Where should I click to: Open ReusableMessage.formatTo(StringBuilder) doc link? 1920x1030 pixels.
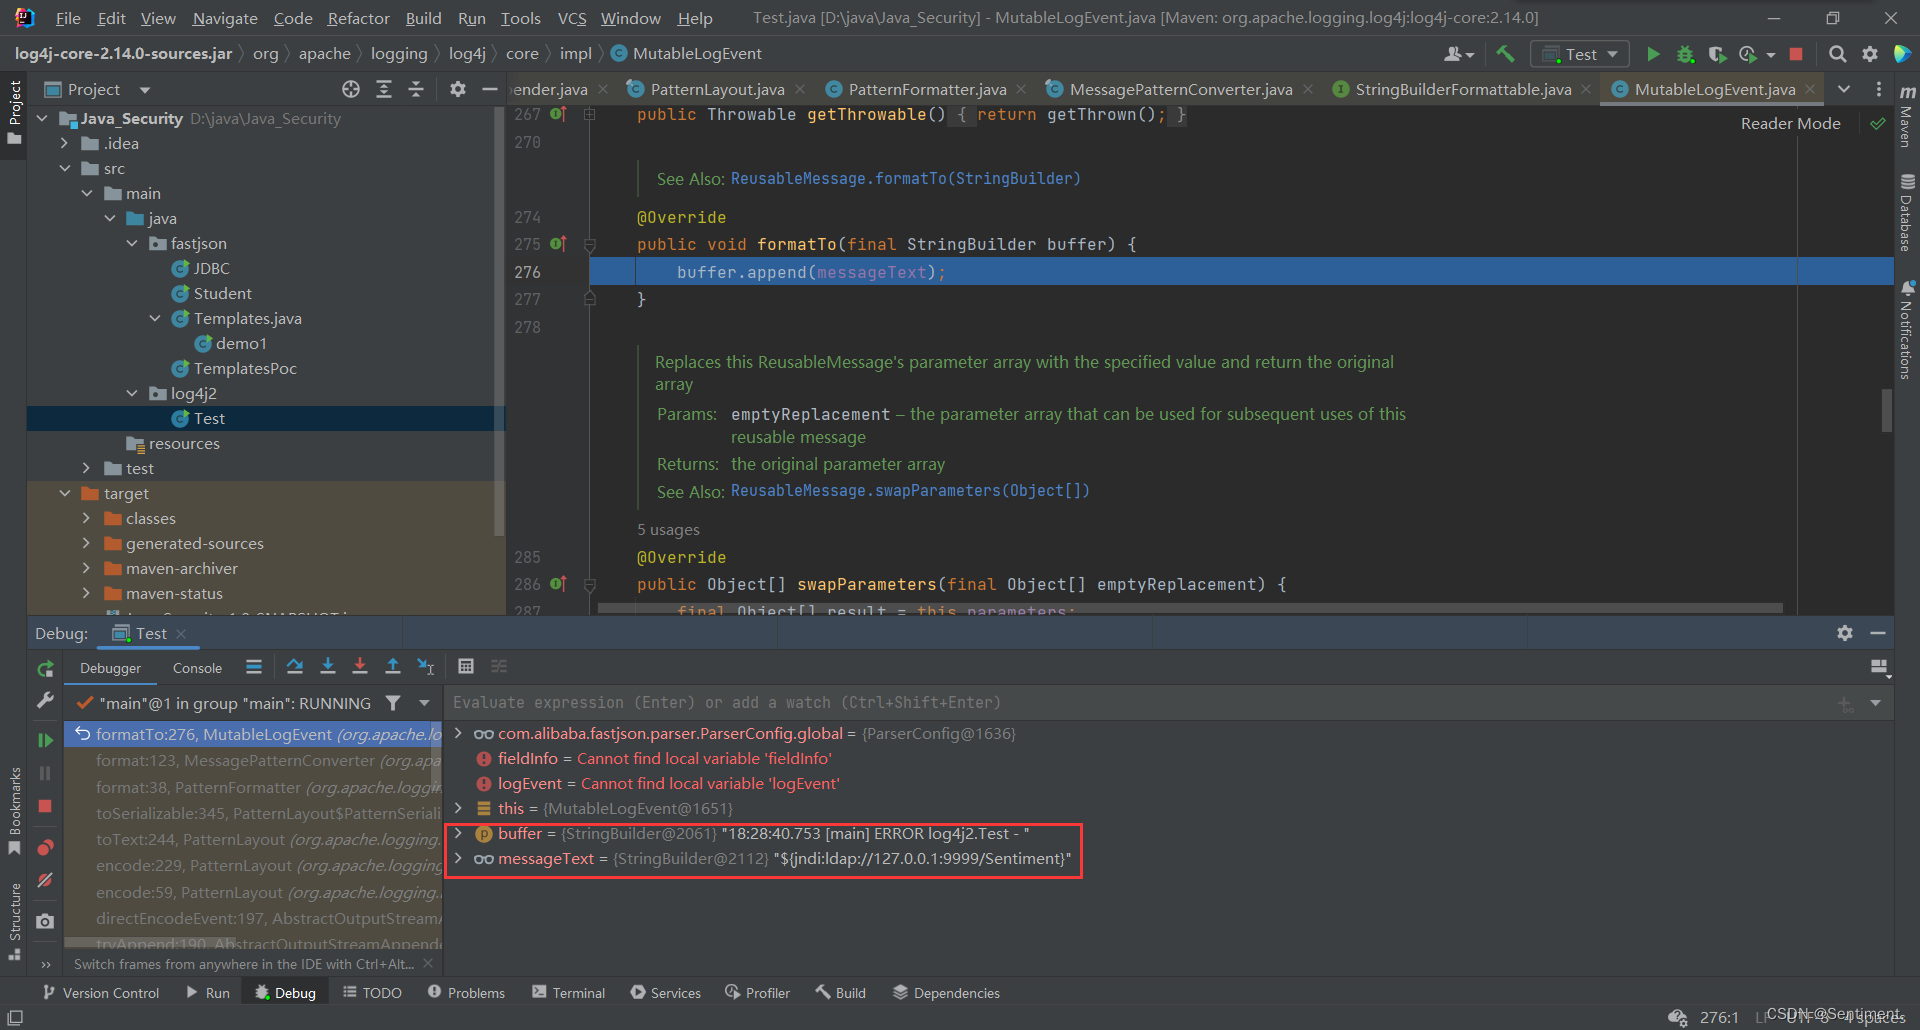905,178
